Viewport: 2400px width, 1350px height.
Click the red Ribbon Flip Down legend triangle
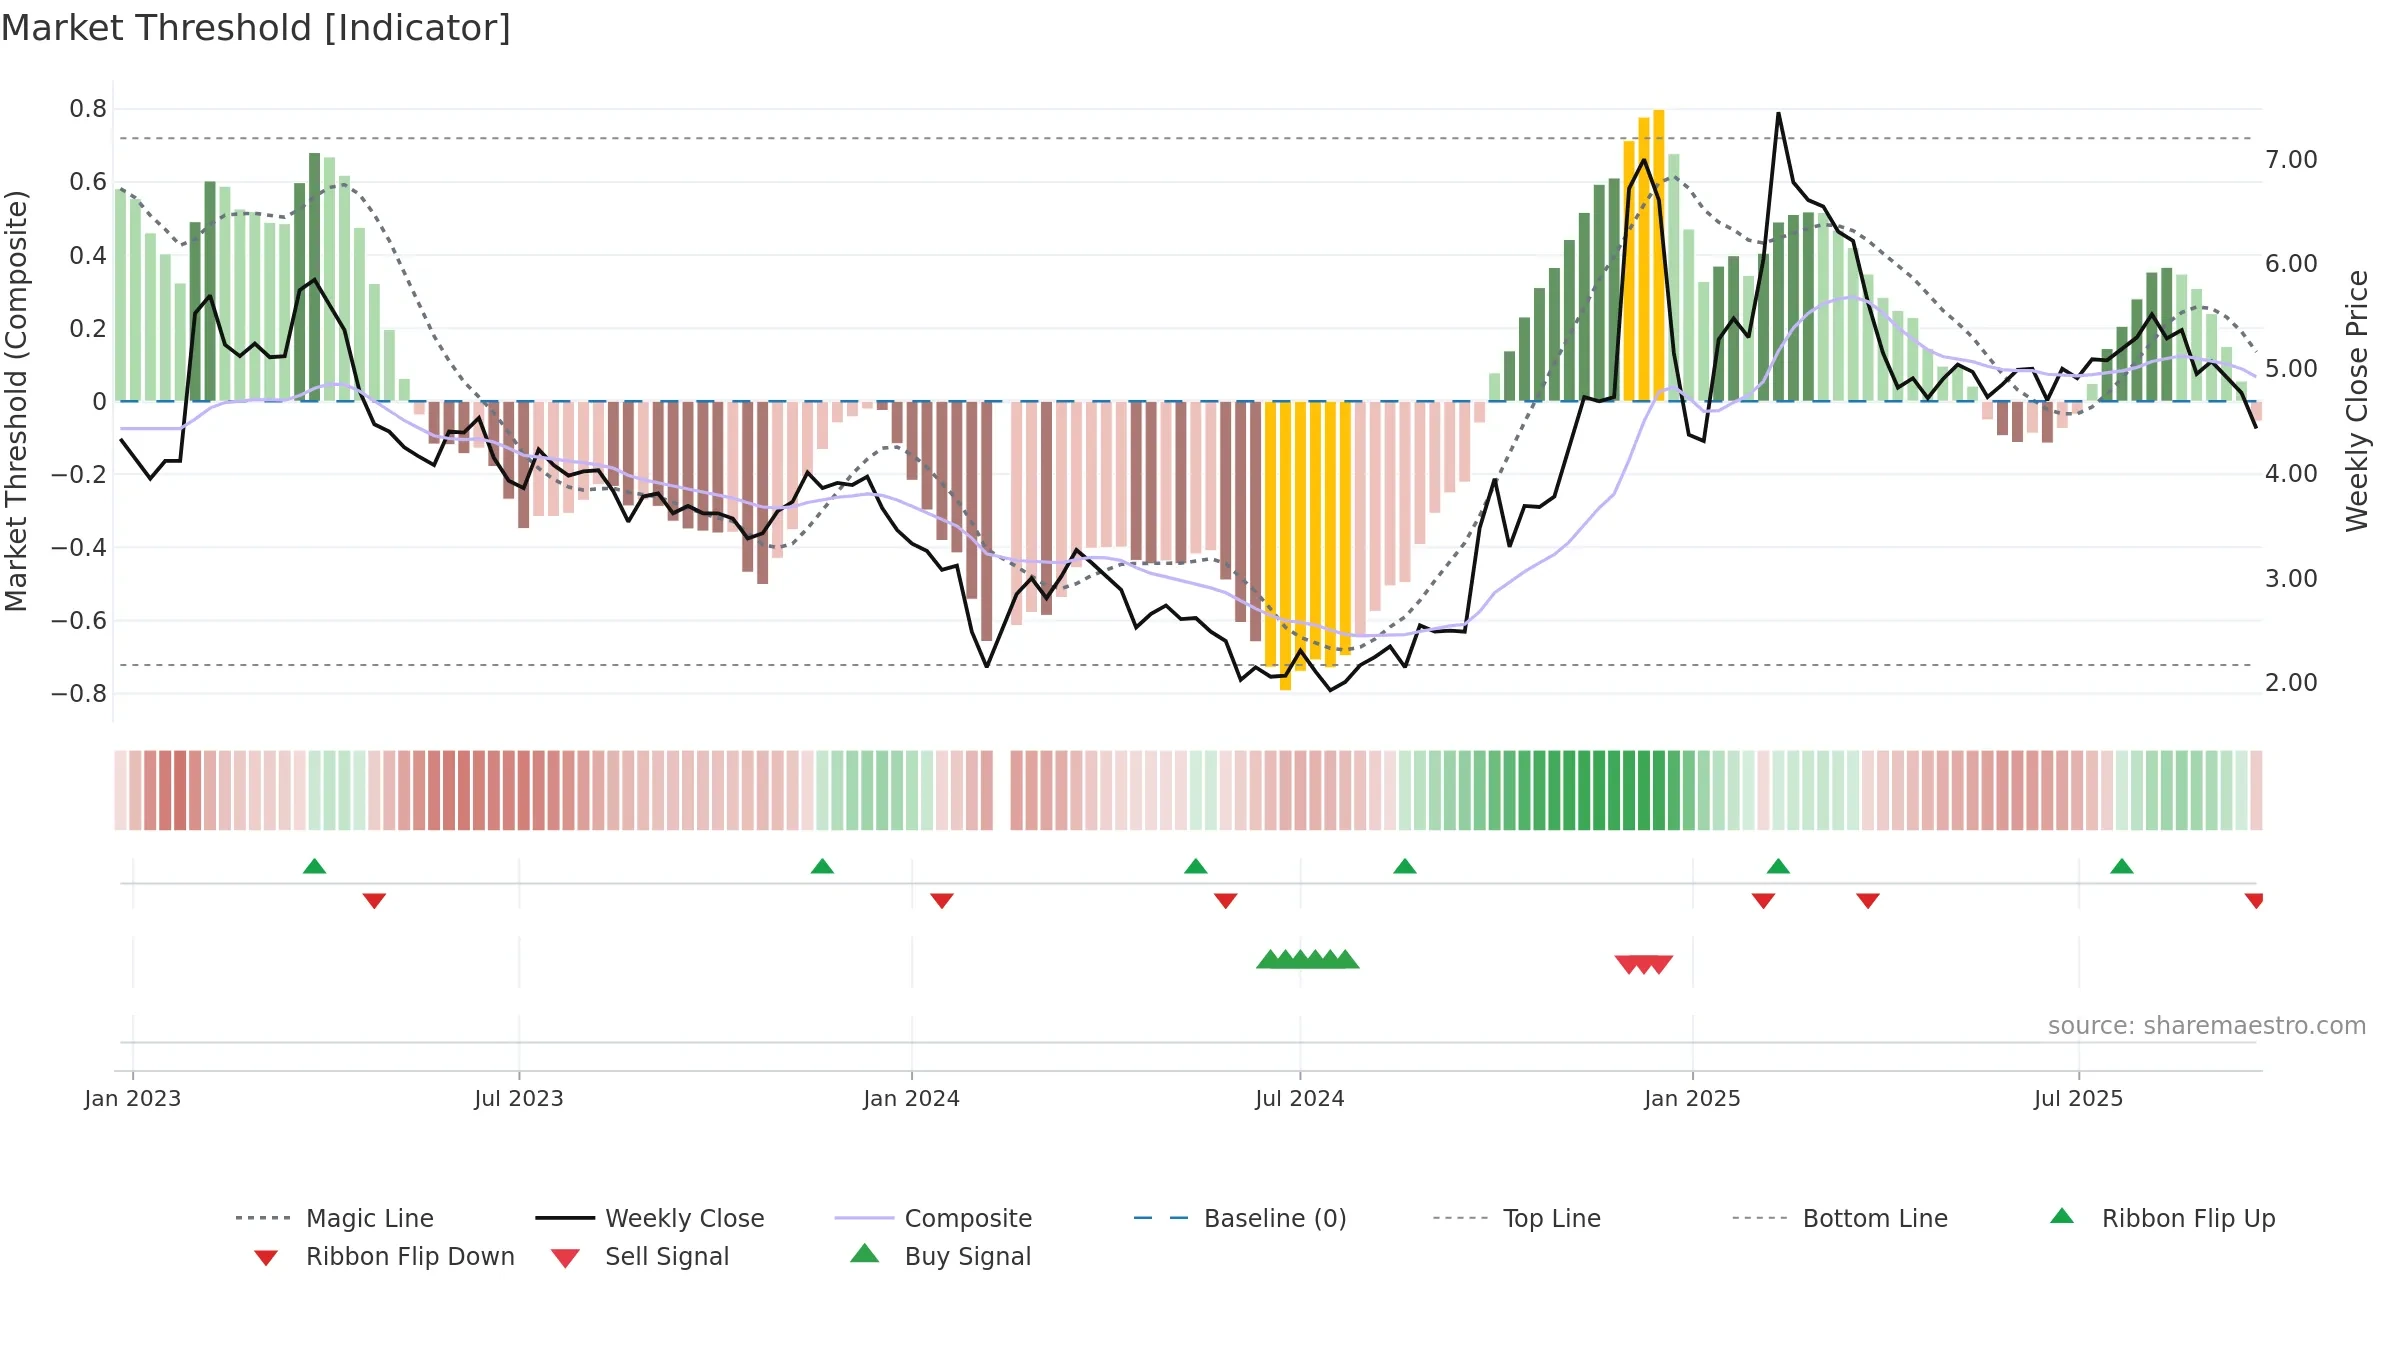point(266,1258)
